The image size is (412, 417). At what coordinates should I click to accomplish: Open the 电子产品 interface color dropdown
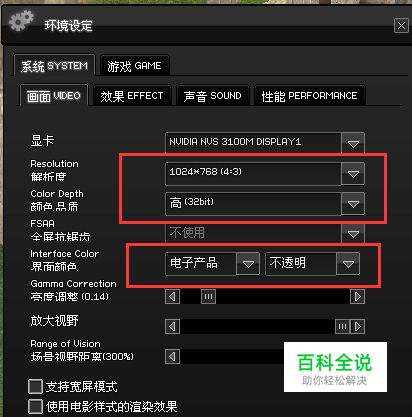pos(248,264)
